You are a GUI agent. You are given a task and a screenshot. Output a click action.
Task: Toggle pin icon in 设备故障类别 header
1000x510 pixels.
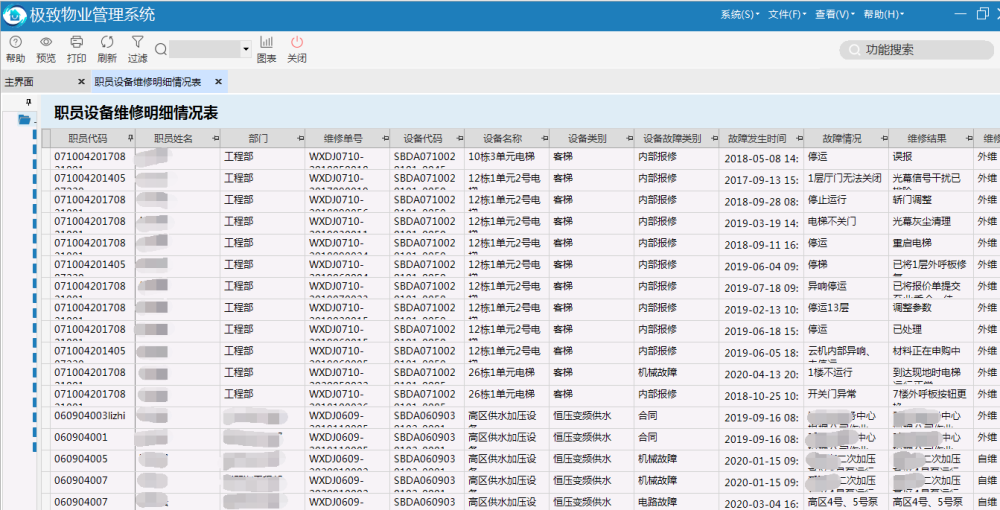click(x=714, y=138)
